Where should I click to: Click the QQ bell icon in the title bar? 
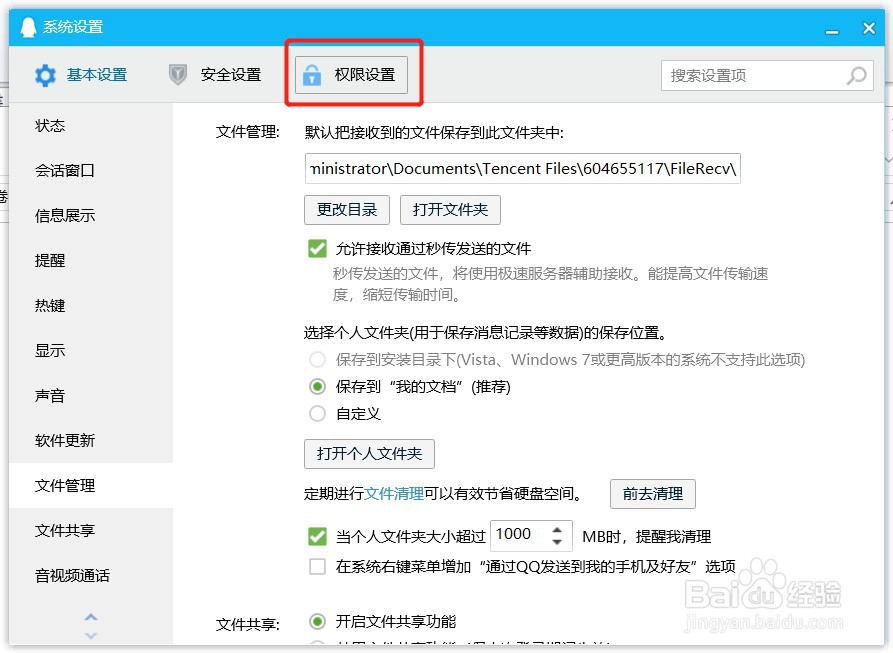coord(29,27)
